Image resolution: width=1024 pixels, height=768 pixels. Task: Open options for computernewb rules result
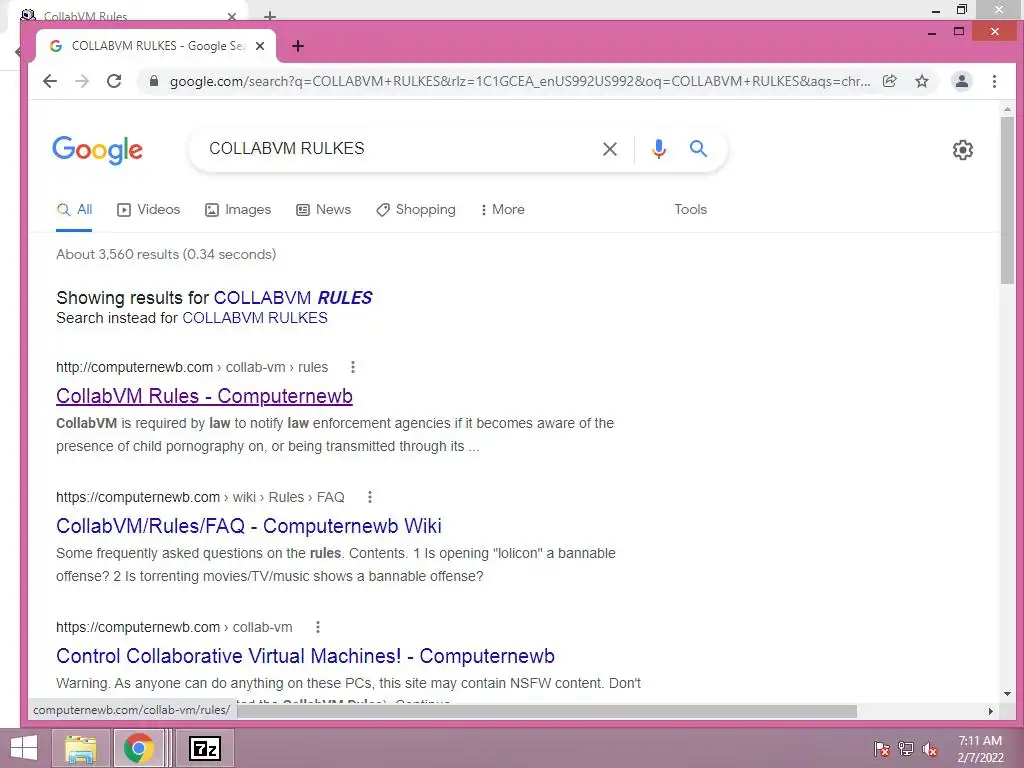tap(353, 367)
